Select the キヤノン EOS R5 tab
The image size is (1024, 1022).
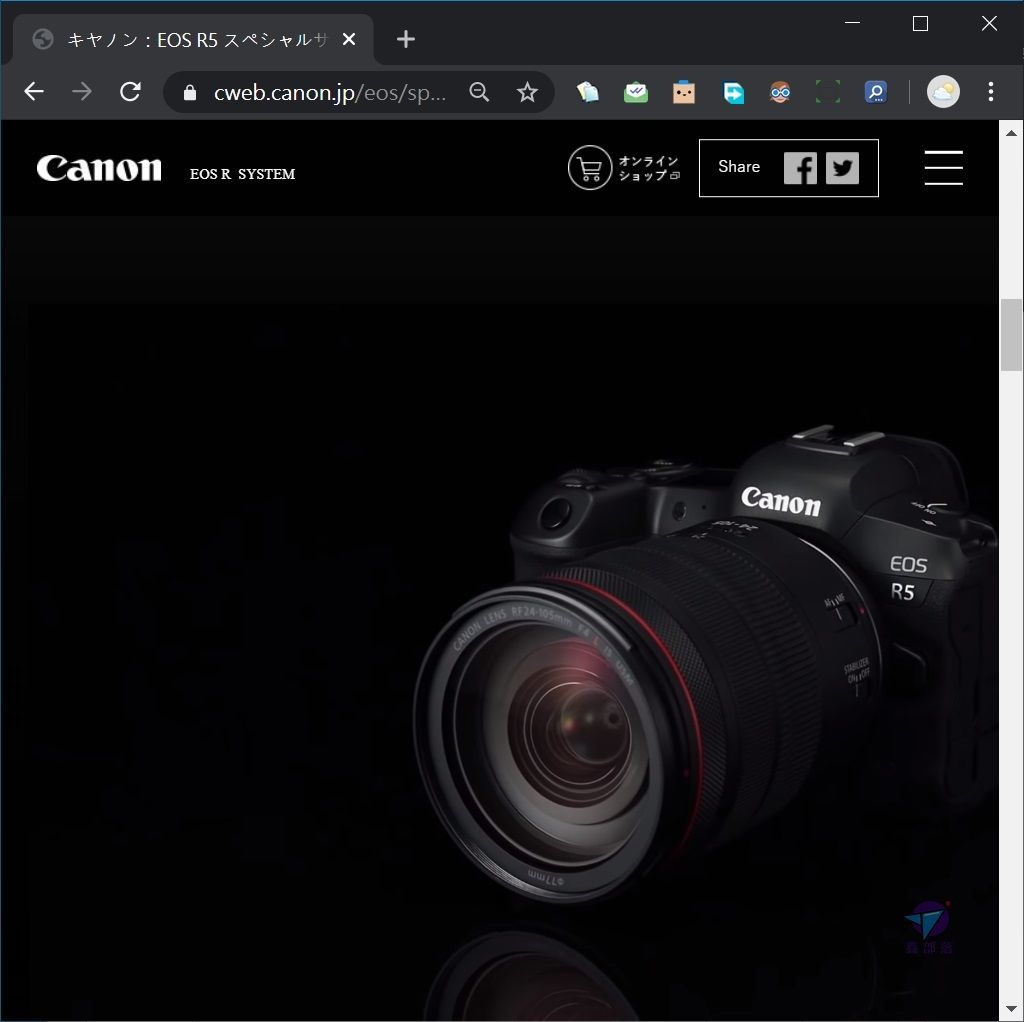coord(193,40)
